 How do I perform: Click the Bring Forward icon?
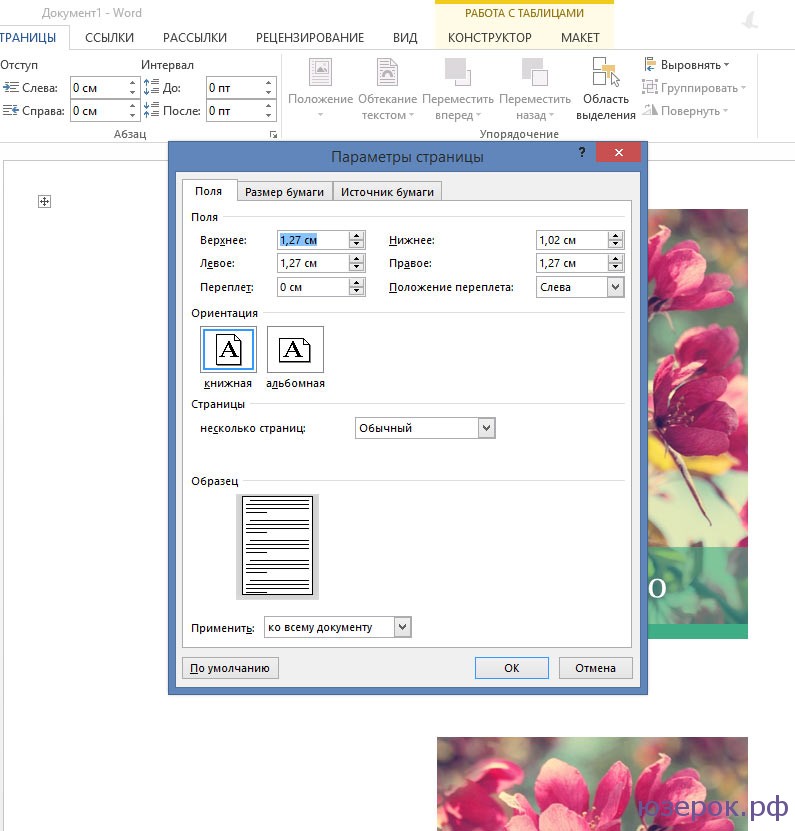point(457,72)
